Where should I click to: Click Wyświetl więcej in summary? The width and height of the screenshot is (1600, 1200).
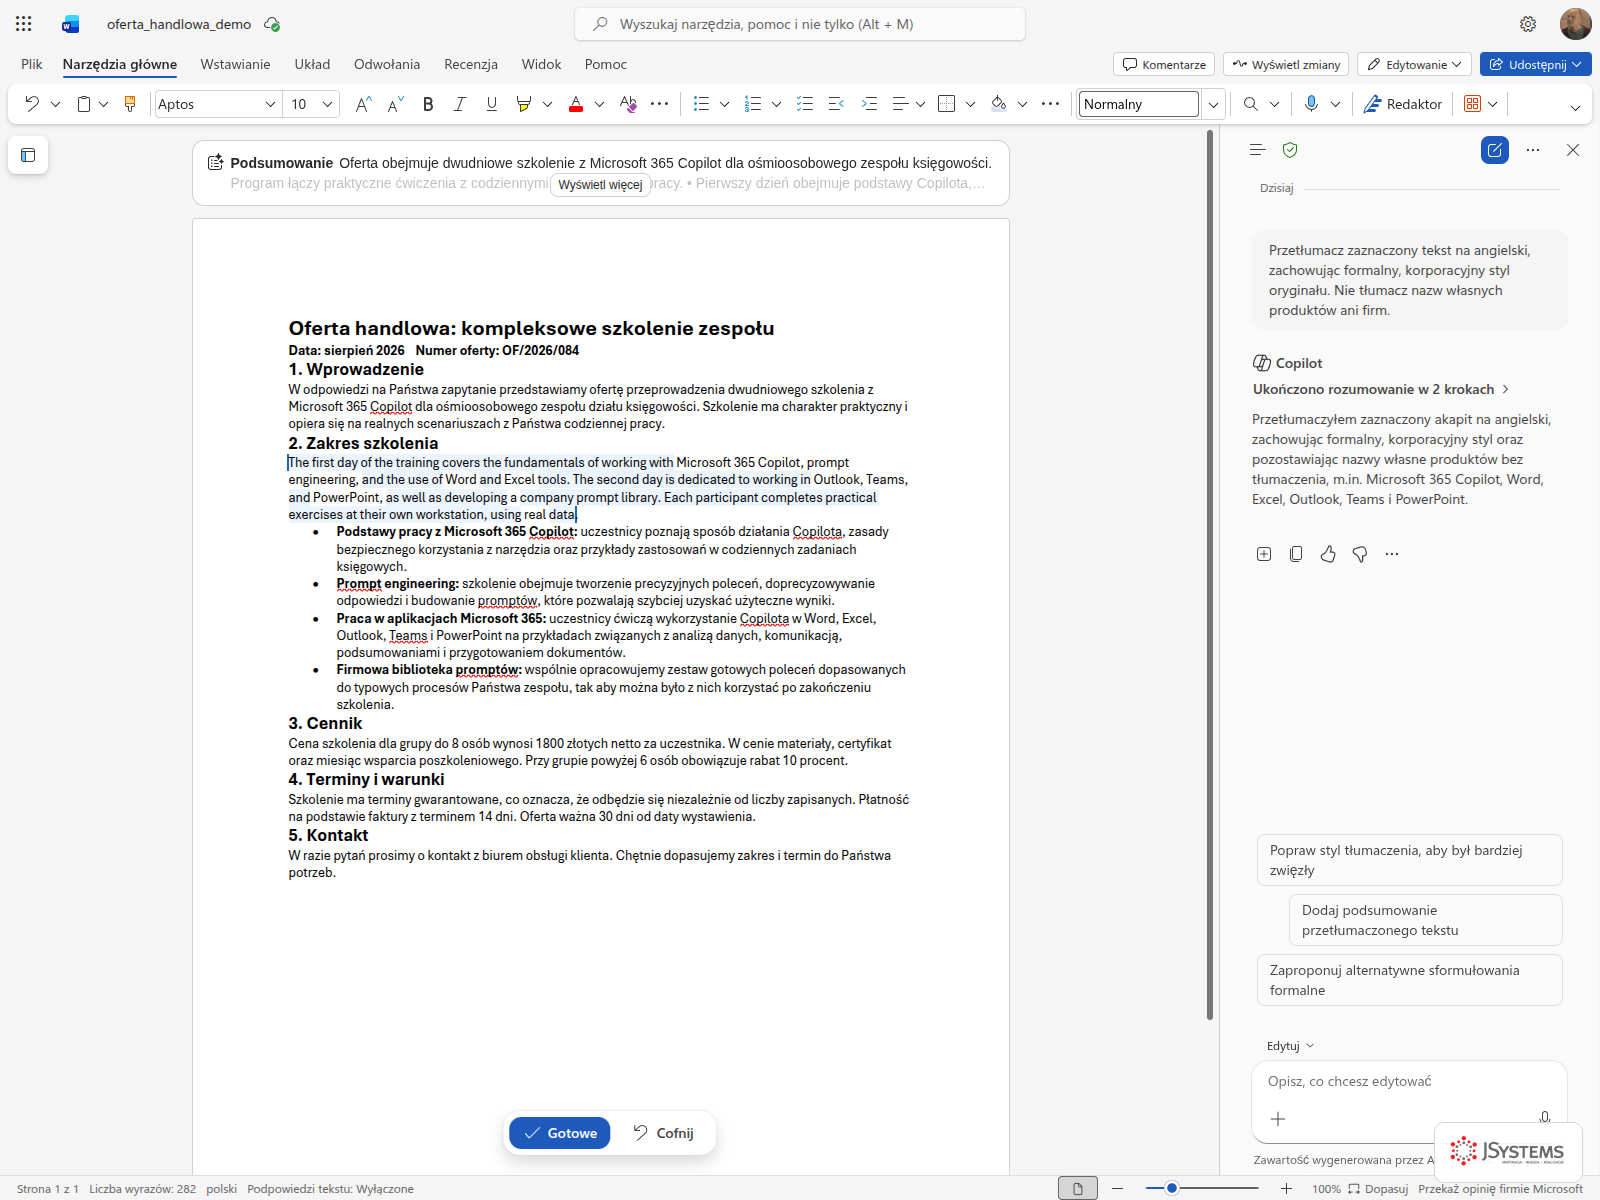(x=600, y=185)
